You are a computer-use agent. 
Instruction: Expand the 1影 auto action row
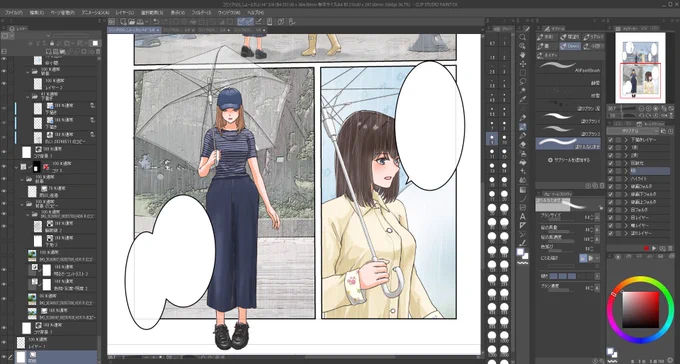(626, 148)
